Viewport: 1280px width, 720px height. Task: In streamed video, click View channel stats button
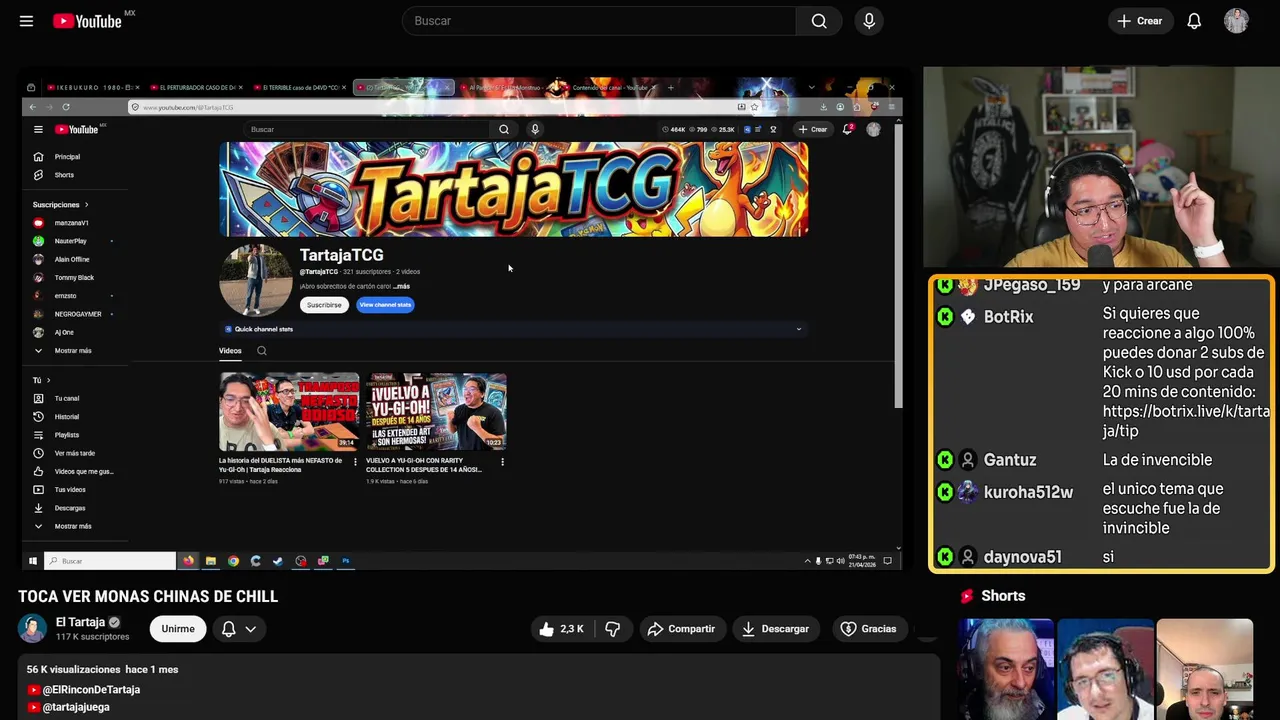point(385,305)
